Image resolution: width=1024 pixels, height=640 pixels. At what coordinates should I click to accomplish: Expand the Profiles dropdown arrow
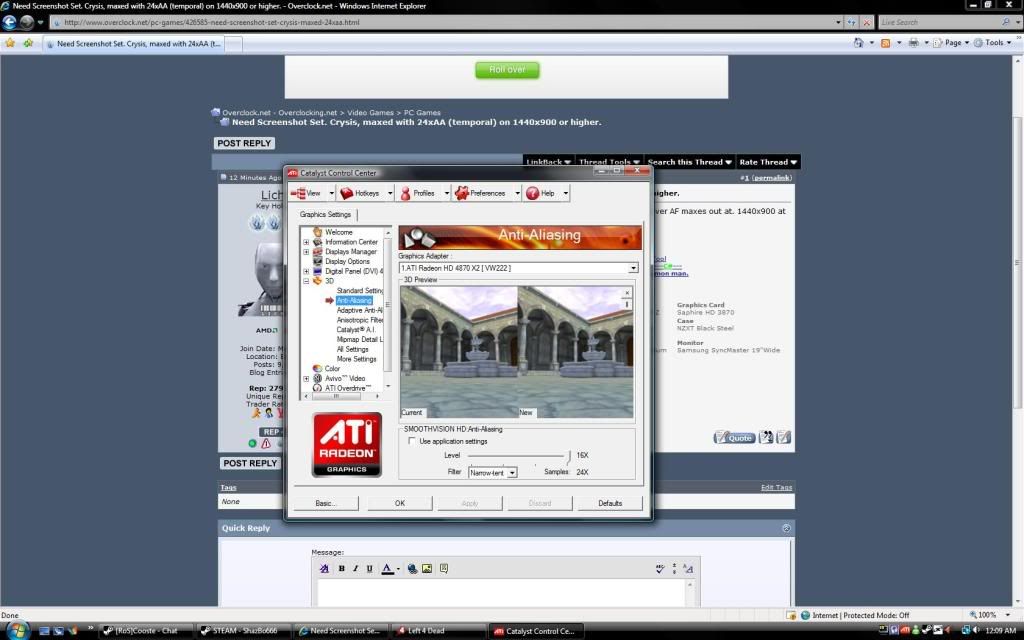pyautogui.click(x=447, y=193)
